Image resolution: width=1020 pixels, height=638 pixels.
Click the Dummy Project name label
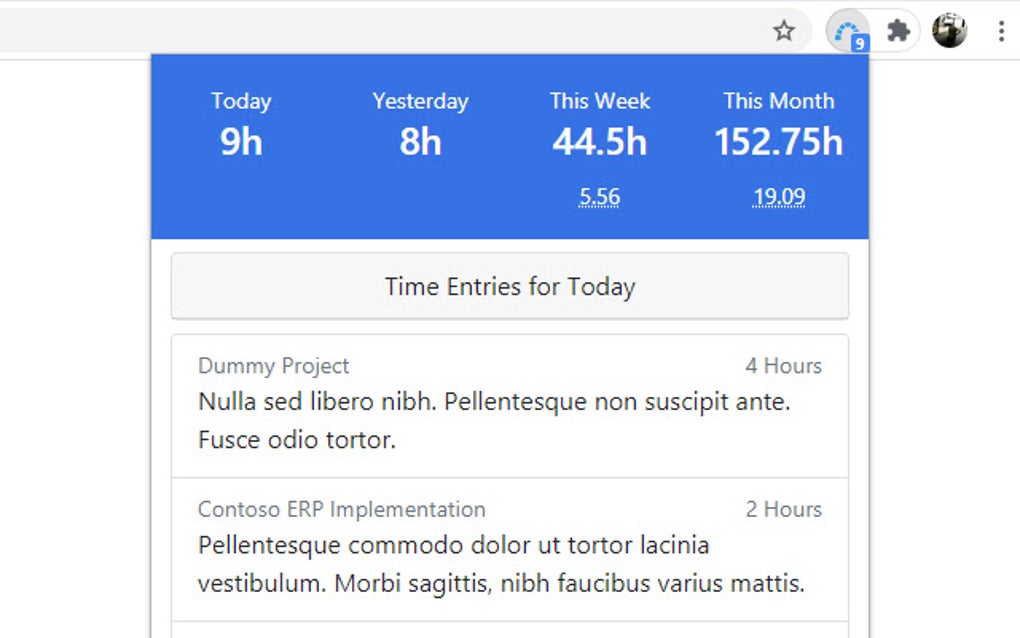click(x=274, y=366)
